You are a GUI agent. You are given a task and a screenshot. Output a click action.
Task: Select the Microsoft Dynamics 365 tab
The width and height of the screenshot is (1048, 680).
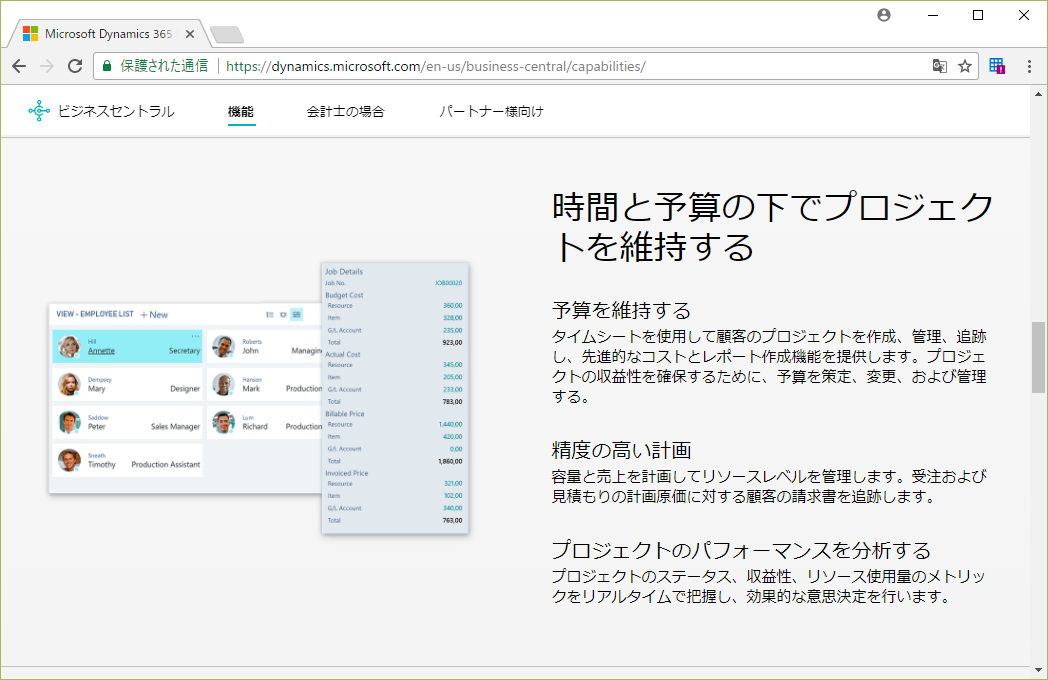pos(107,34)
